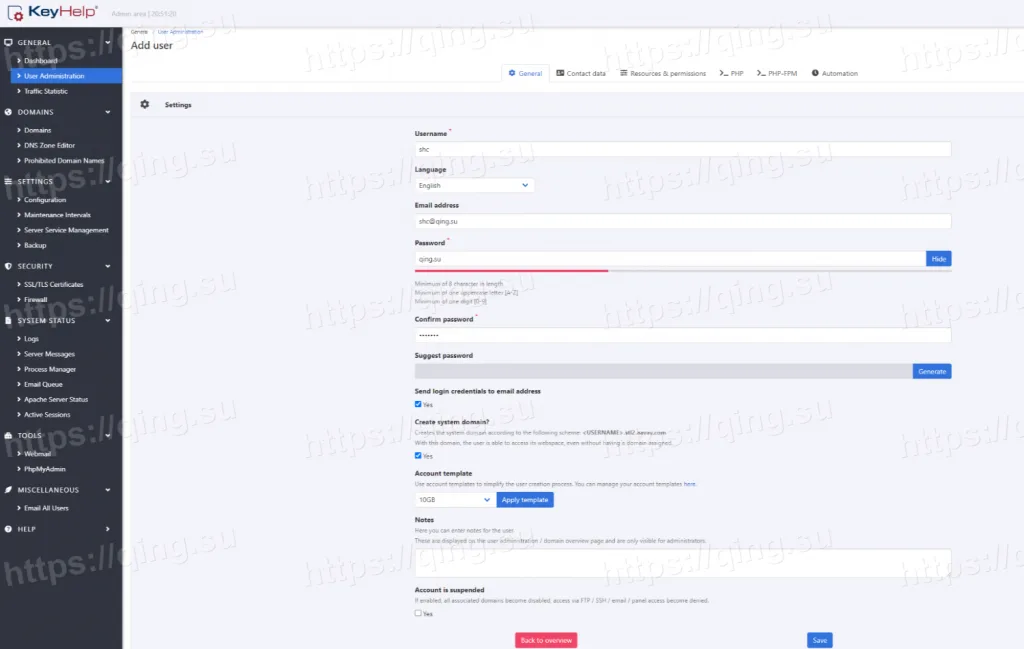The image size is (1024, 649).
Task: Click the Help question mark icon
Action: pyautogui.click(x=8, y=529)
